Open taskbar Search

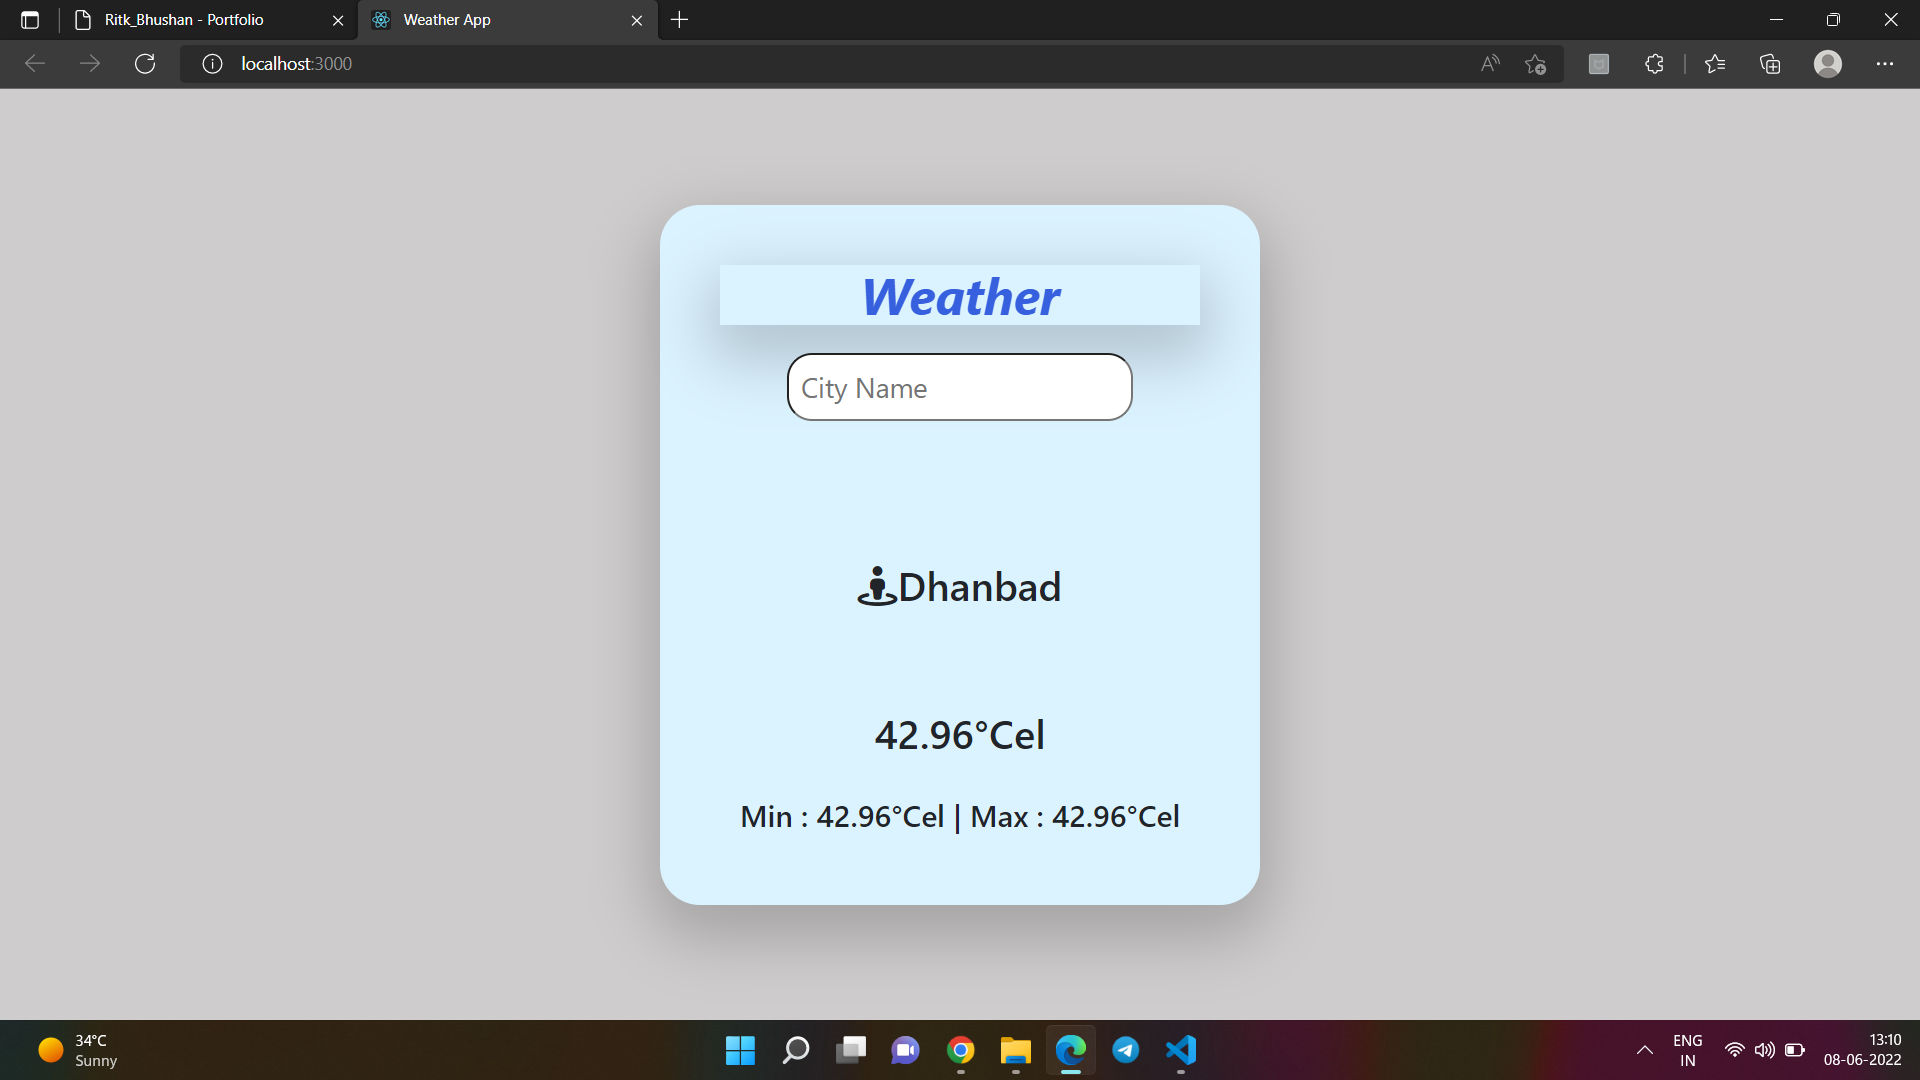(x=796, y=1050)
